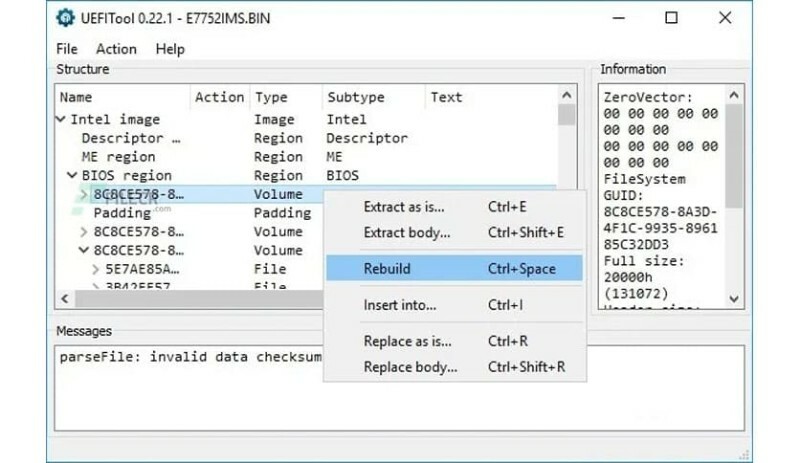Collapse the BIOS region tree node
800x463 pixels.
(72, 175)
